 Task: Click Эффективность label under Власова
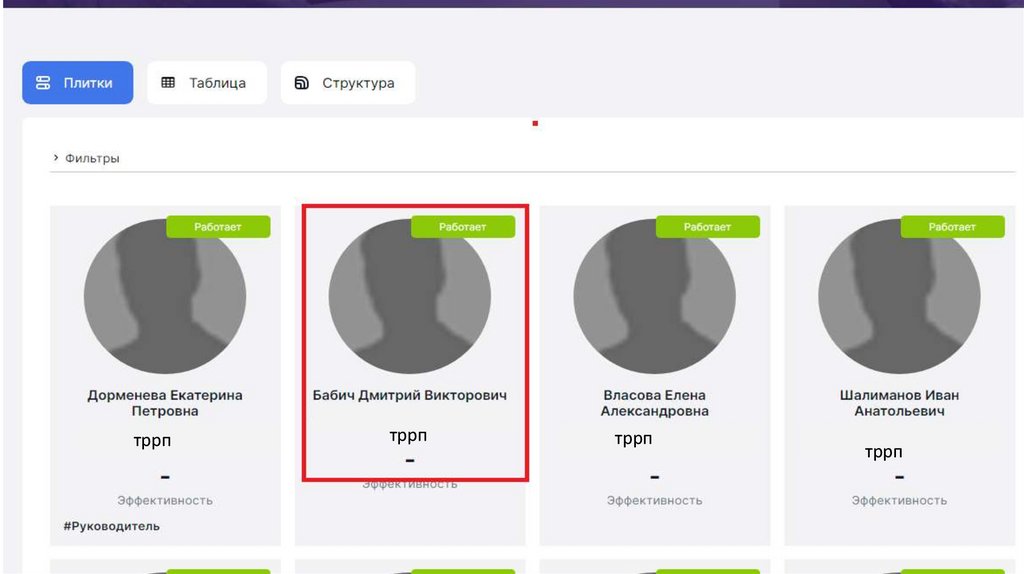tap(654, 500)
